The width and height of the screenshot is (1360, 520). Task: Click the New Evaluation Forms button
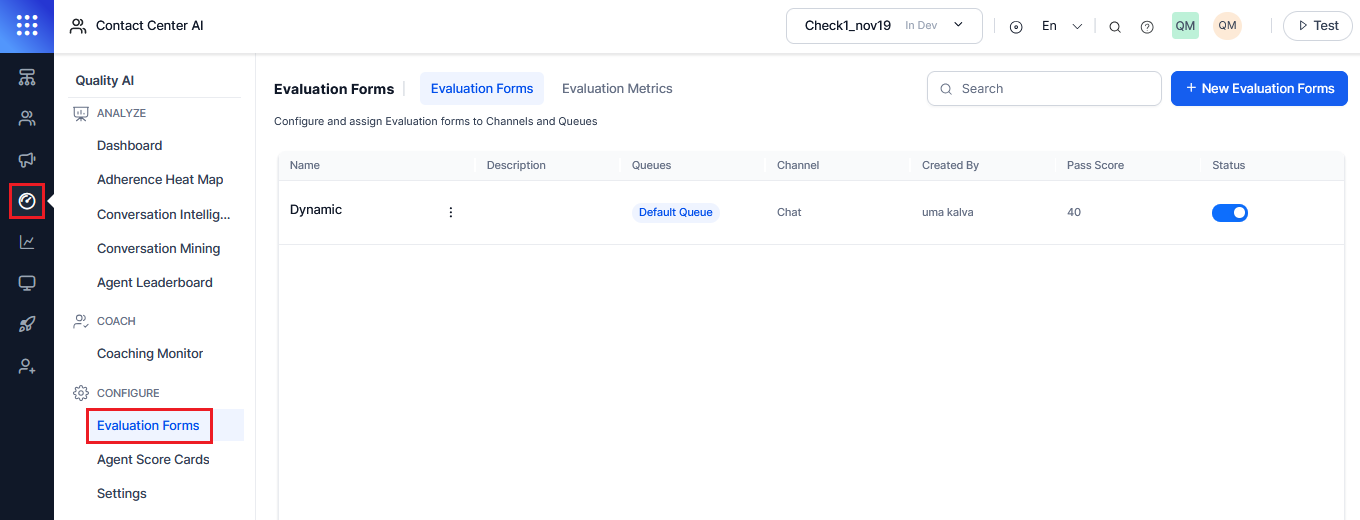[x=1259, y=89]
